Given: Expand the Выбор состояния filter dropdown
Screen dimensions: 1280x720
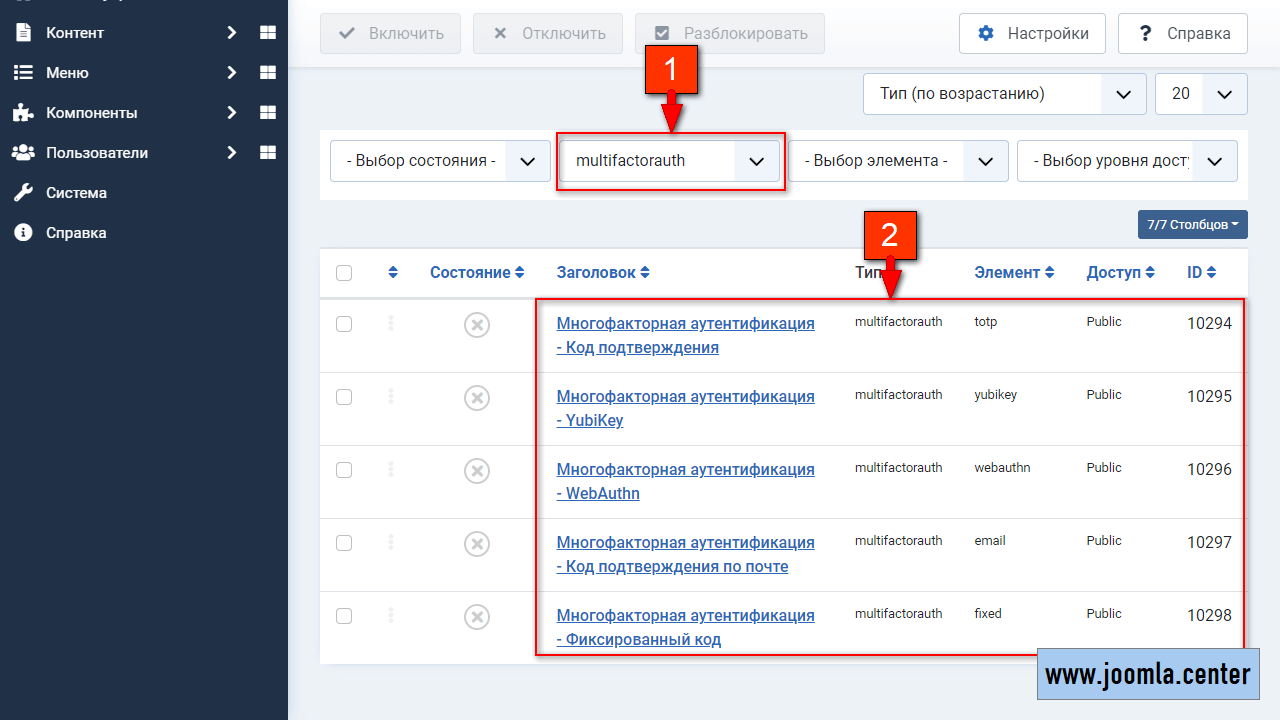Looking at the screenshot, I should [440, 161].
